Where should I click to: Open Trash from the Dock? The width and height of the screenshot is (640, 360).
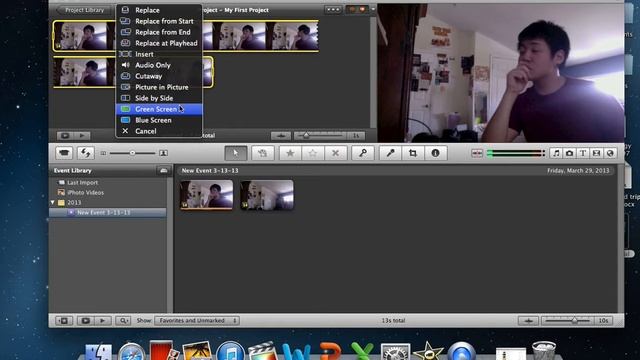point(544,351)
